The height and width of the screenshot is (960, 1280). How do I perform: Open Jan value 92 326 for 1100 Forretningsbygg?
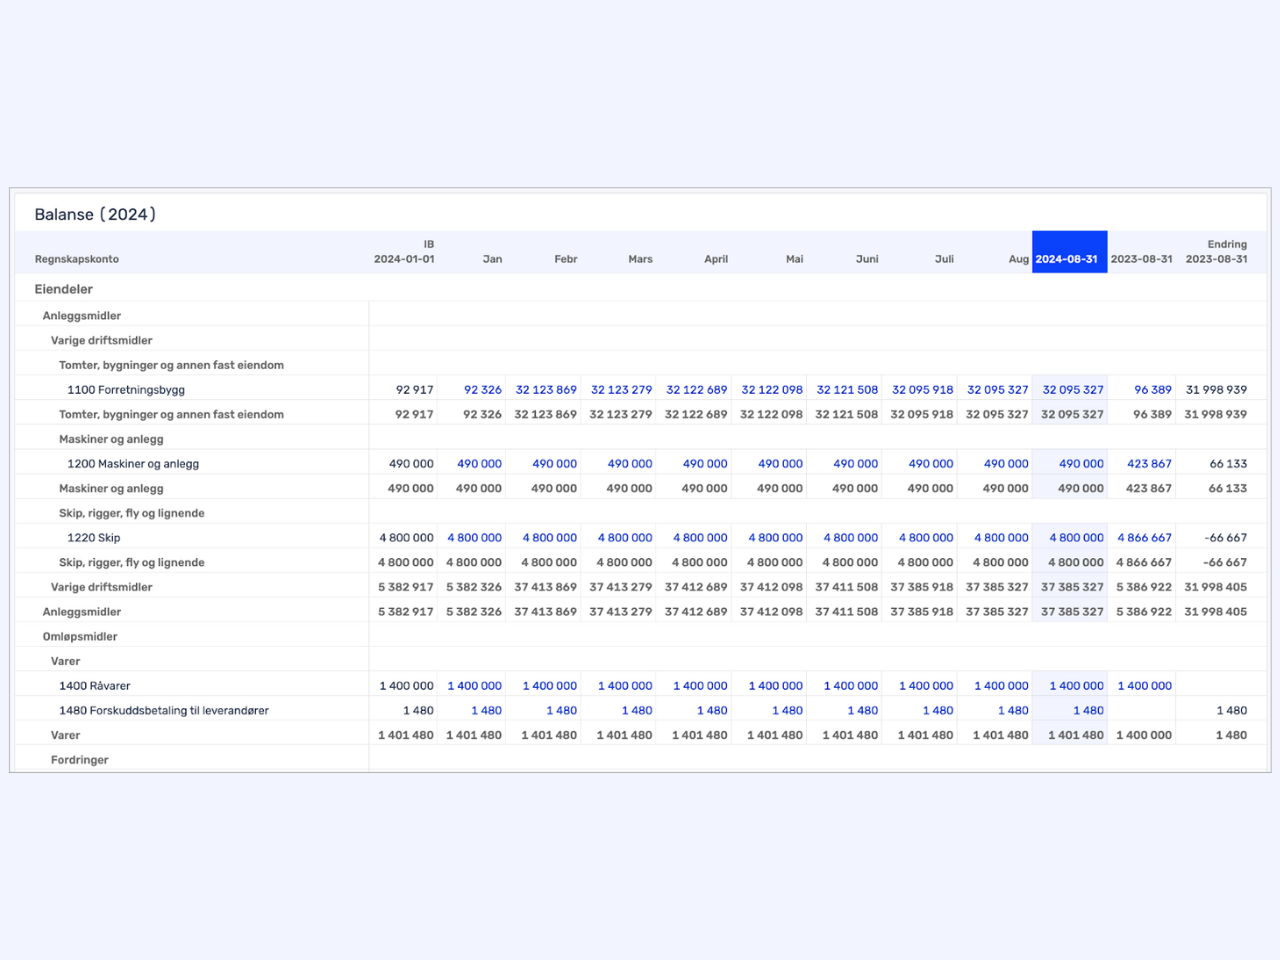[x=483, y=390]
